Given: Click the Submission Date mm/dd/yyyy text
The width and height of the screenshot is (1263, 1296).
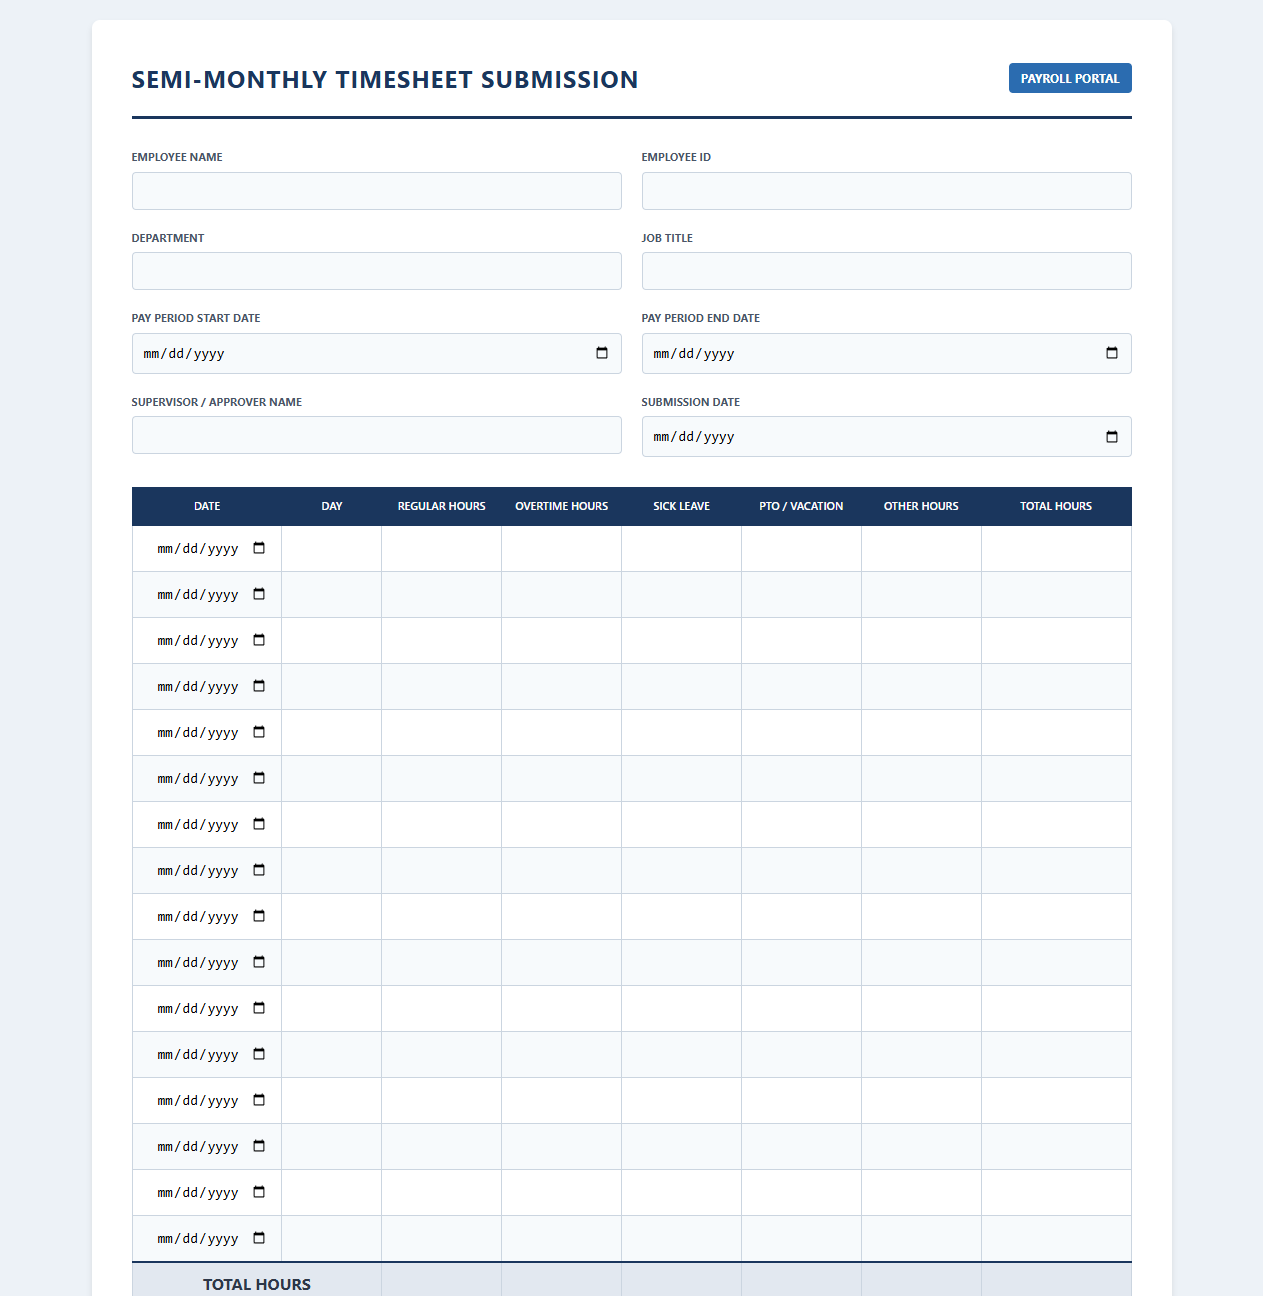Looking at the screenshot, I should click(694, 437).
